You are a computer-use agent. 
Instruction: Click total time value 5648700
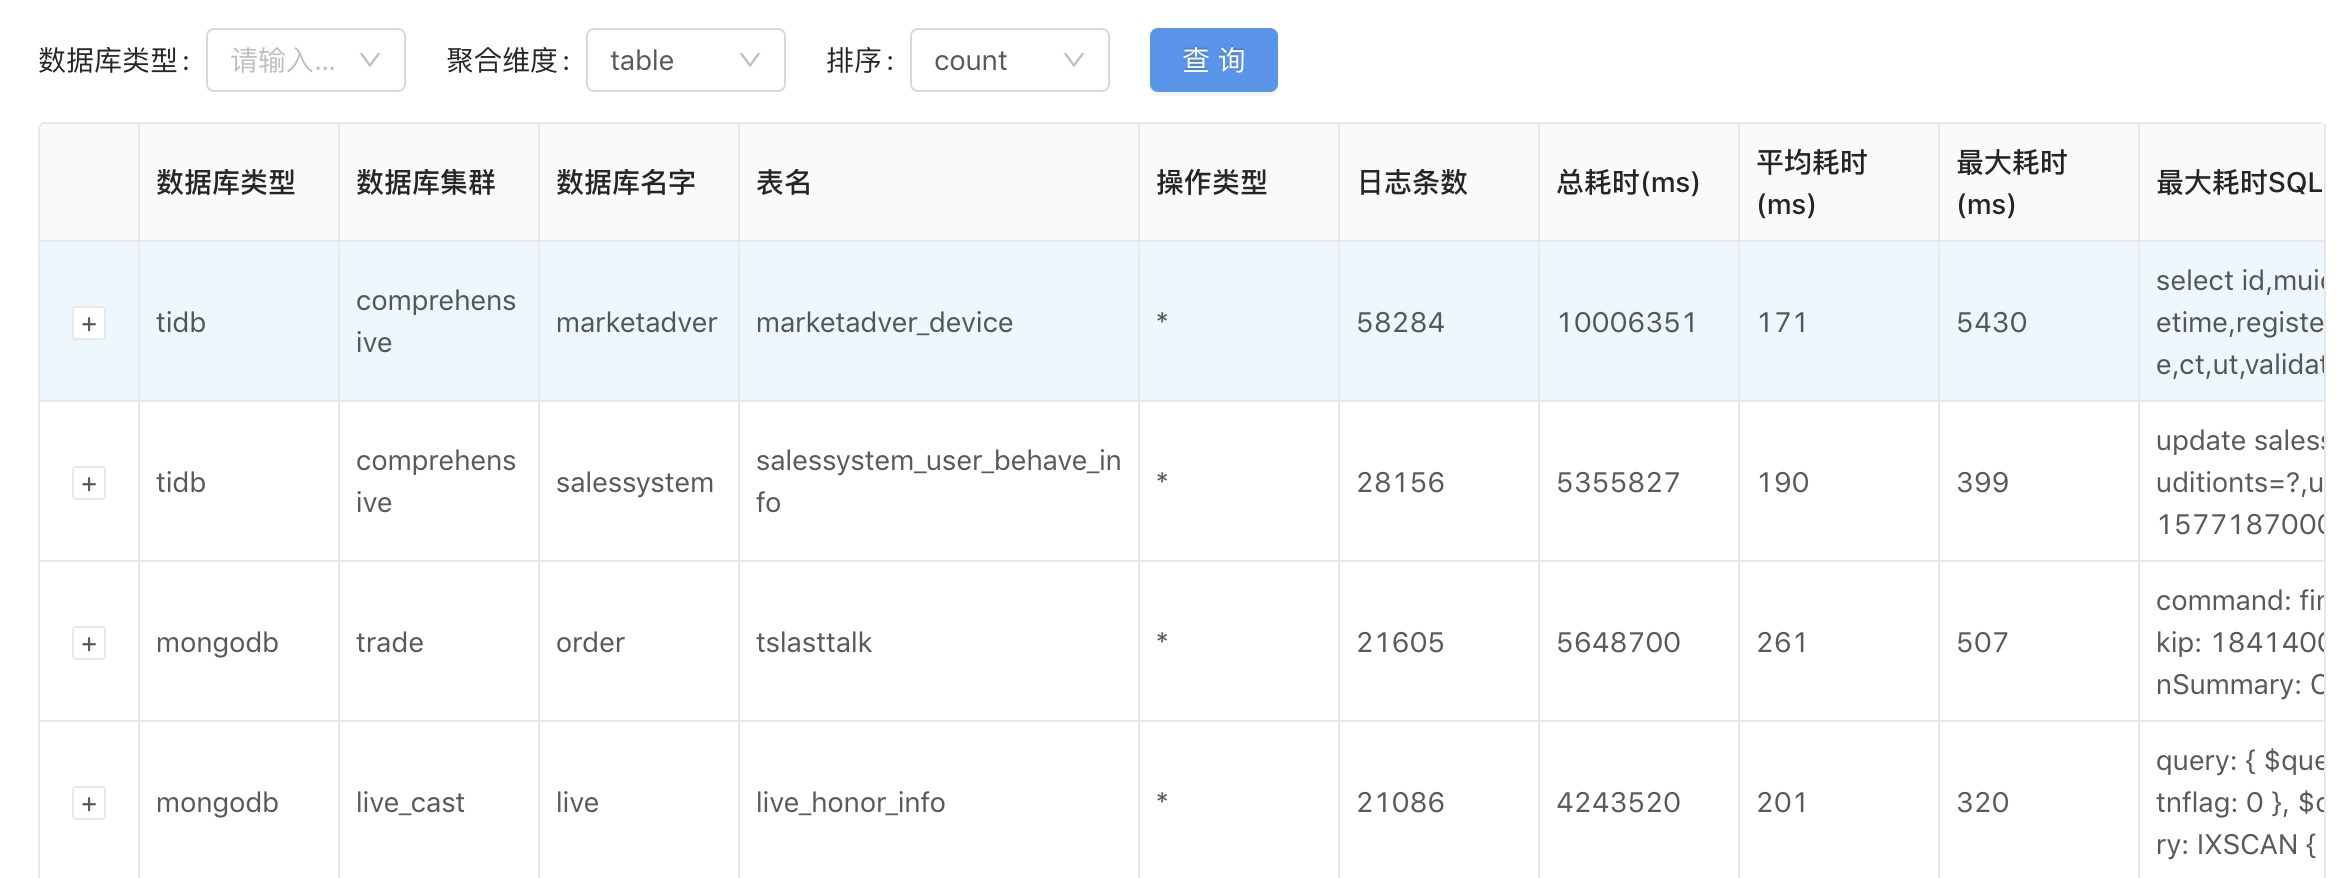pyautogui.click(x=1618, y=642)
